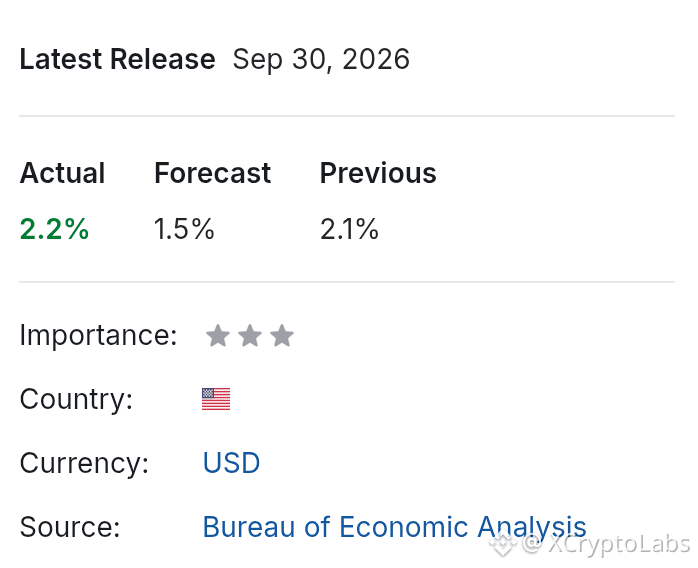Open the USD currency link
Viewport: 698px width, 568px height.
point(231,463)
